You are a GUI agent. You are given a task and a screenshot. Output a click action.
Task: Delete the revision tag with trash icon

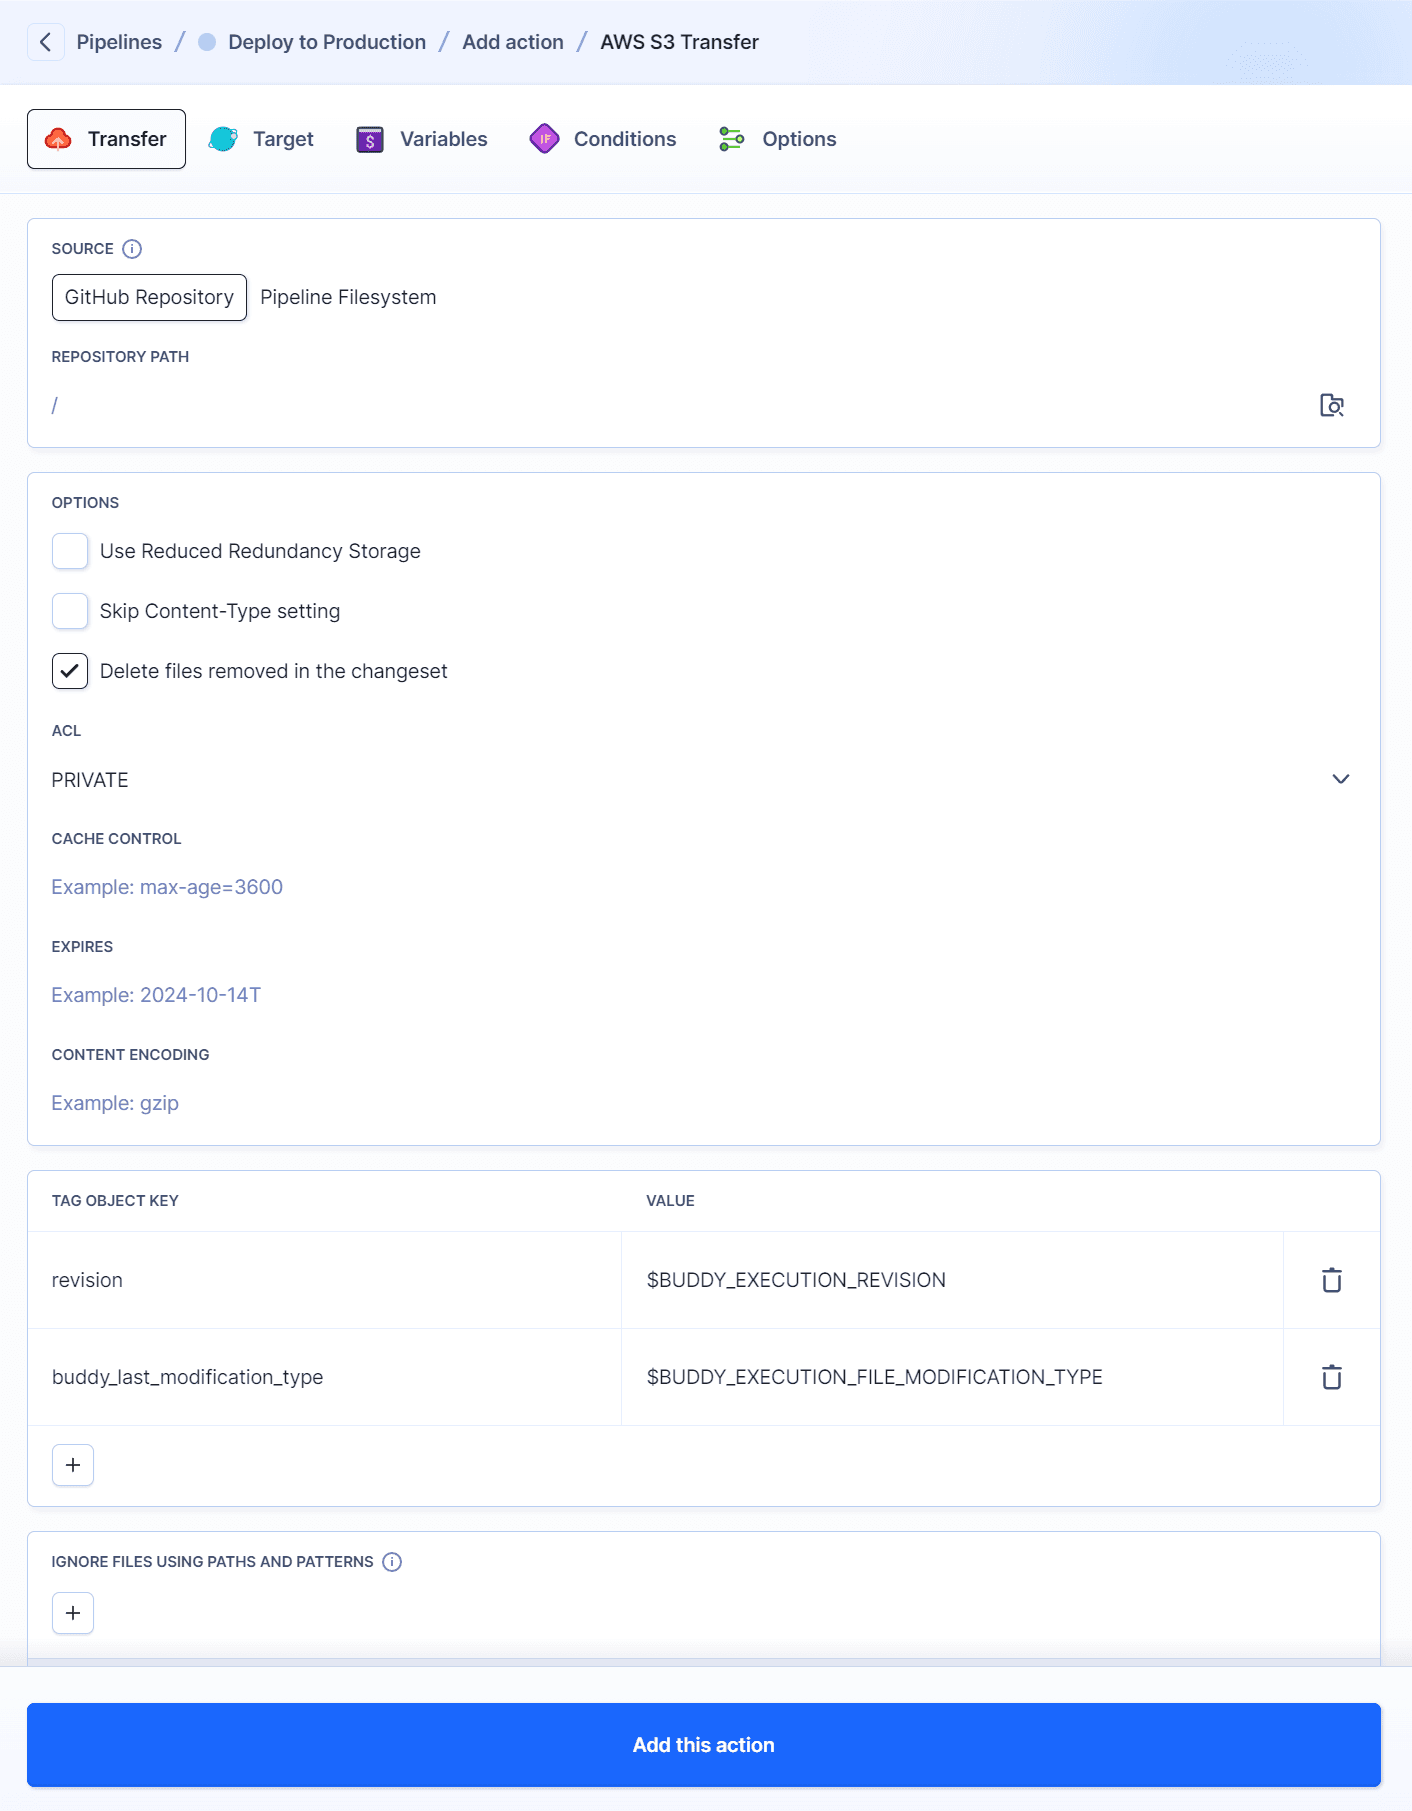click(x=1330, y=1280)
